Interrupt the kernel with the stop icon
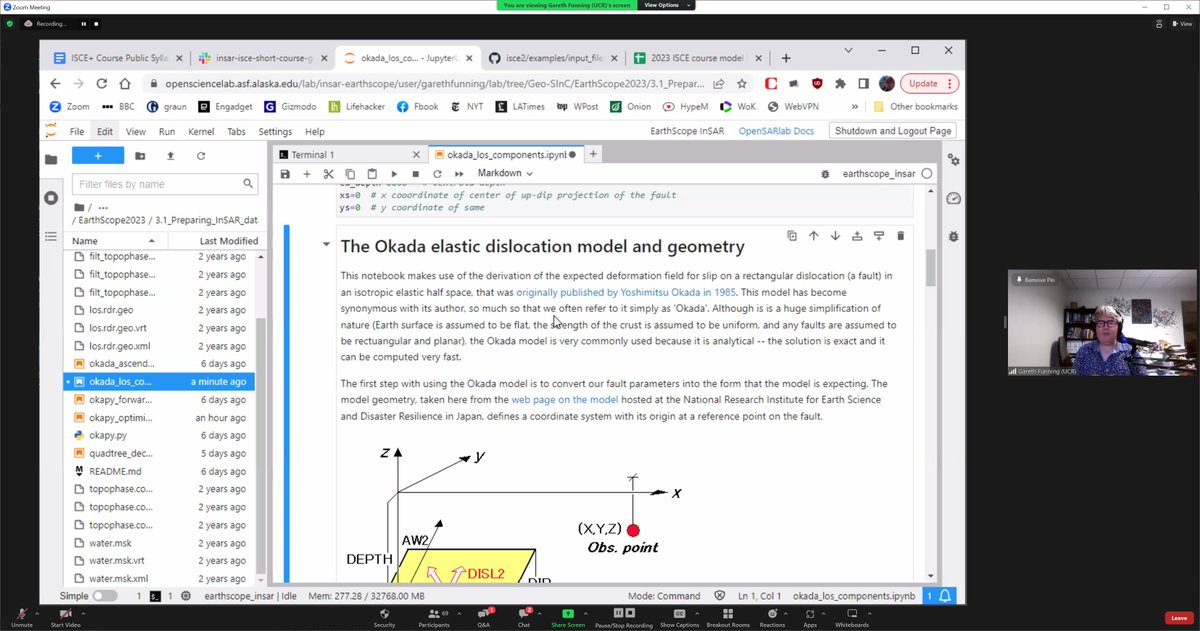Viewport: 1200px width, 631px height. tap(415, 174)
